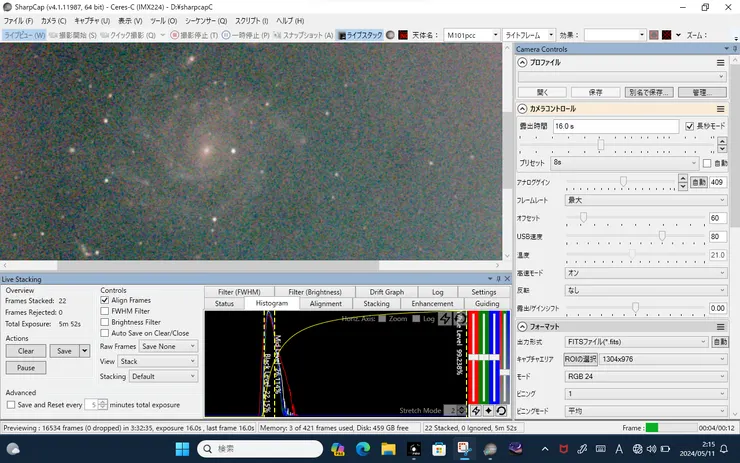Toggle the histogram Zoom checkbox
The width and height of the screenshot is (740, 463).
tap(382, 319)
